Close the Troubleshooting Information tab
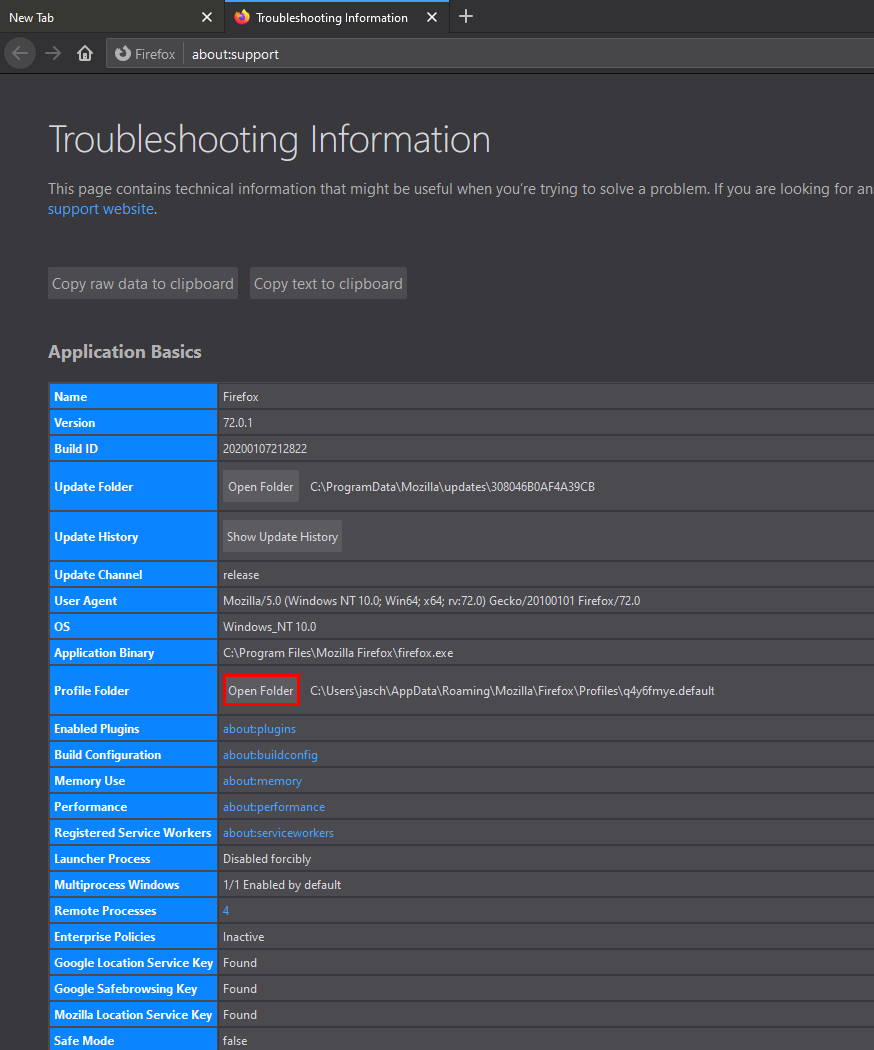The width and height of the screenshot is (874, 1050). (432, 17)
